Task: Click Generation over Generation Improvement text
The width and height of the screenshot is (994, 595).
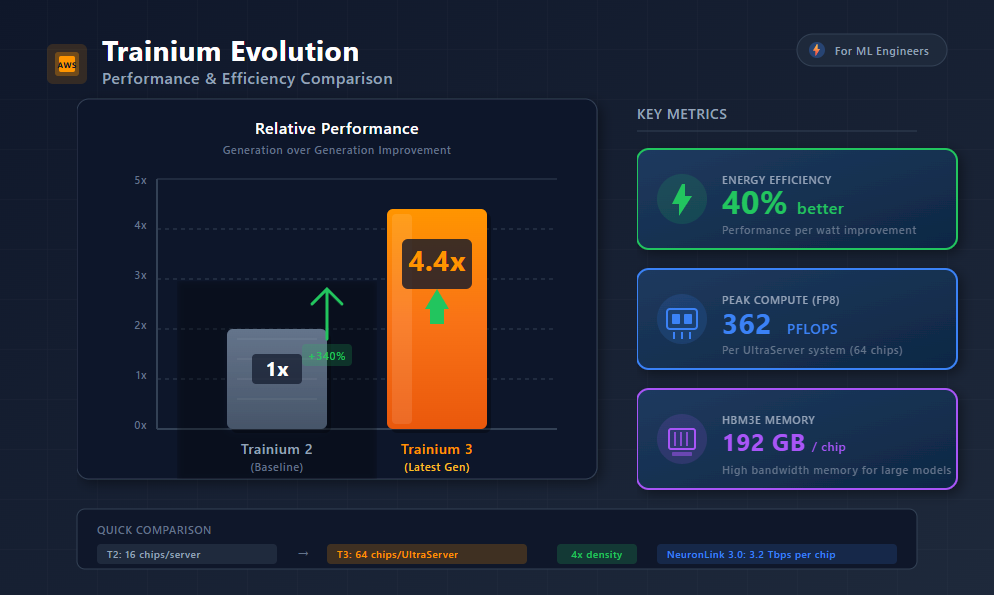Action: tap(337, 150)
